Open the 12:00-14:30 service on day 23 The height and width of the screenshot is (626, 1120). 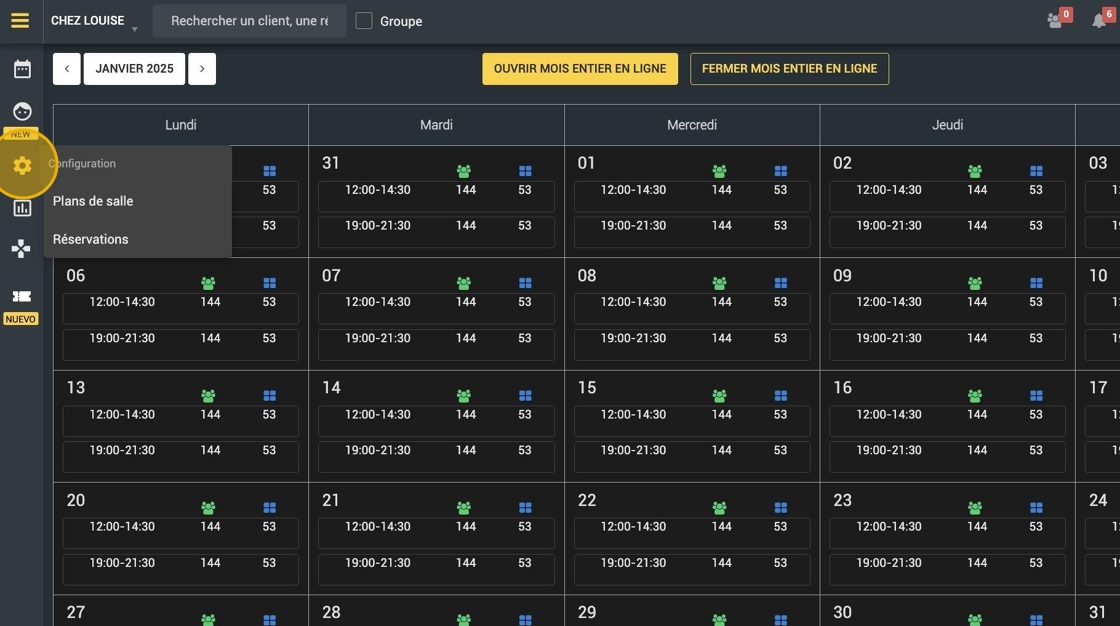[948, 532]
